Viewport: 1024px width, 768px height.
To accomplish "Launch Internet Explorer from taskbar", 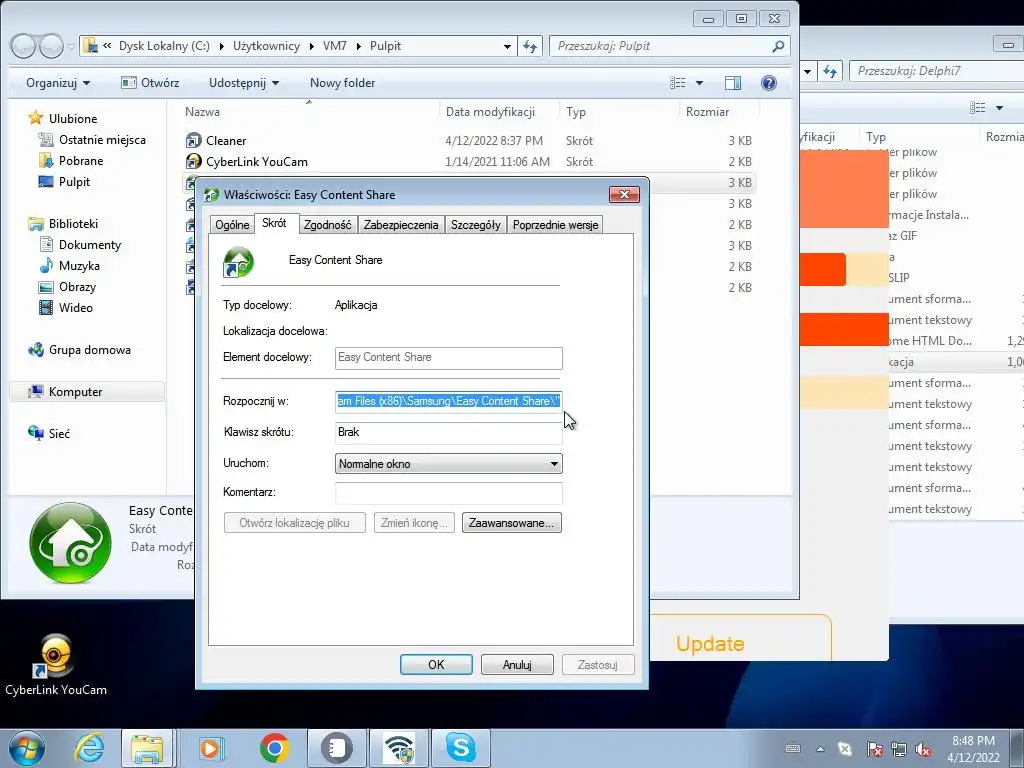I will point(89,748).
